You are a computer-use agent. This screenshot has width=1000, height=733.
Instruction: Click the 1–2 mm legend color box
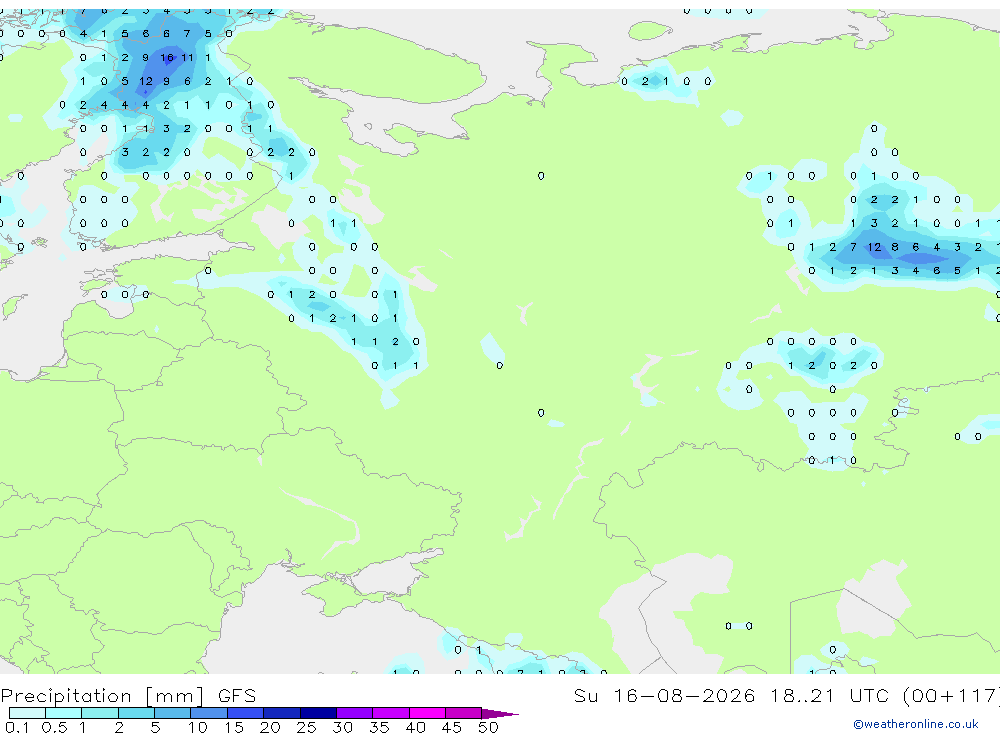100,713
